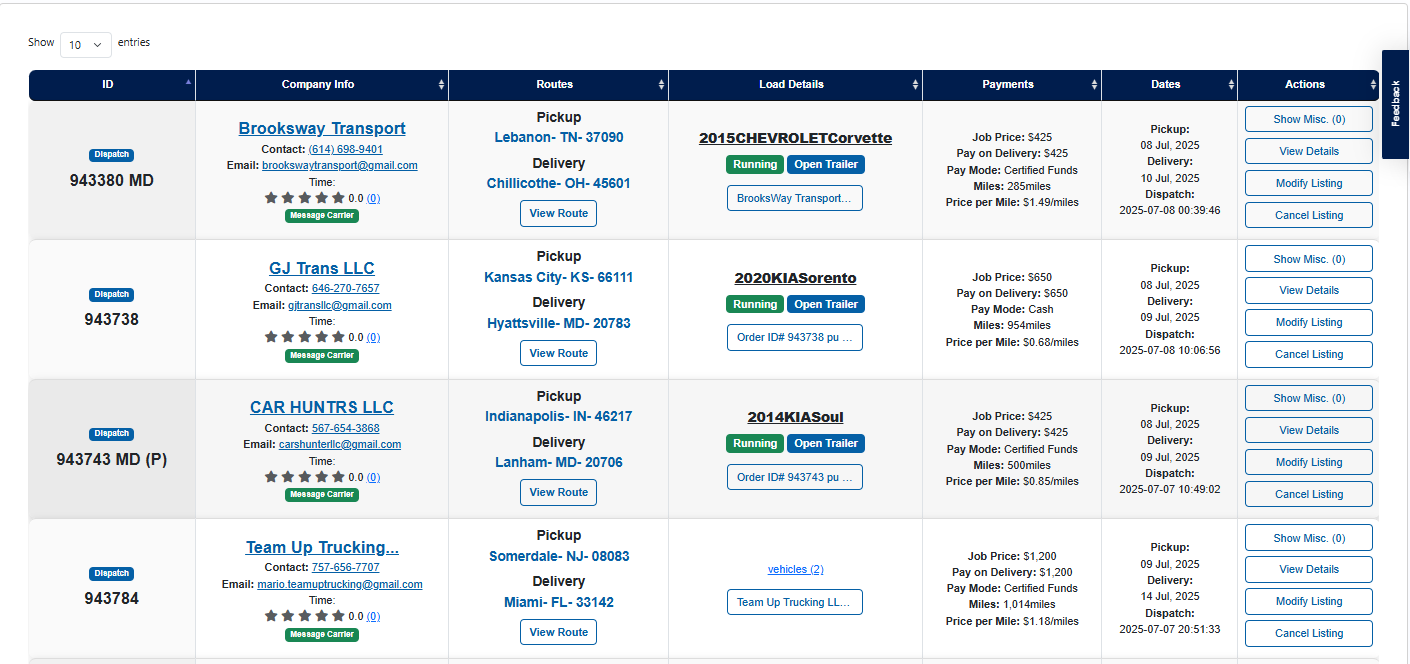View Route for Somerdale to Miami
1410x664 pixels.
[559, 632]
